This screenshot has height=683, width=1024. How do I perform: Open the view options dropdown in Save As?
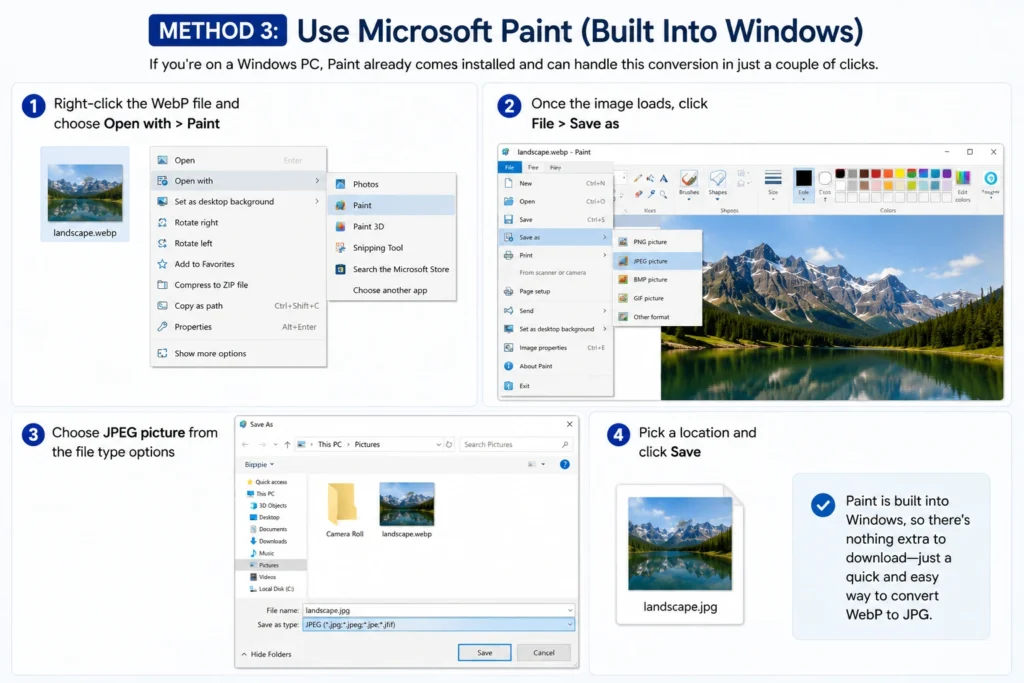(x=543, y=464)
